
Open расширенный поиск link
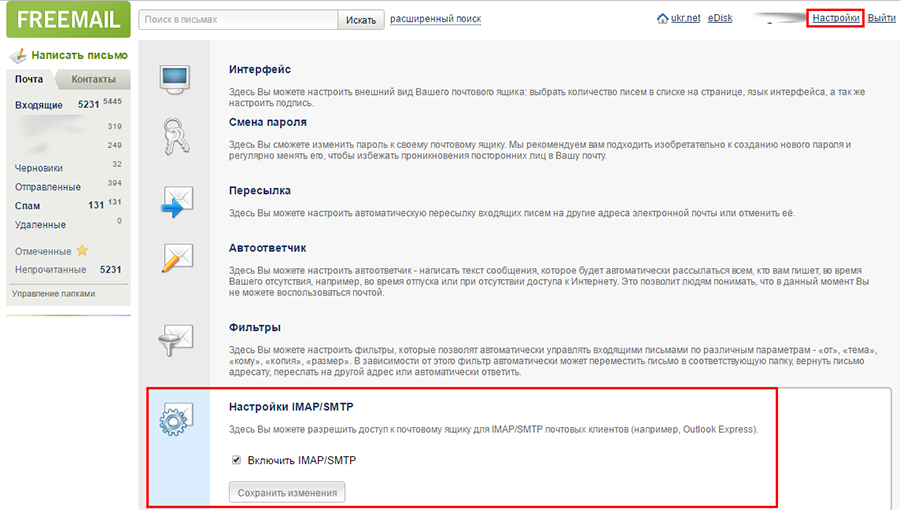point(435,19)
